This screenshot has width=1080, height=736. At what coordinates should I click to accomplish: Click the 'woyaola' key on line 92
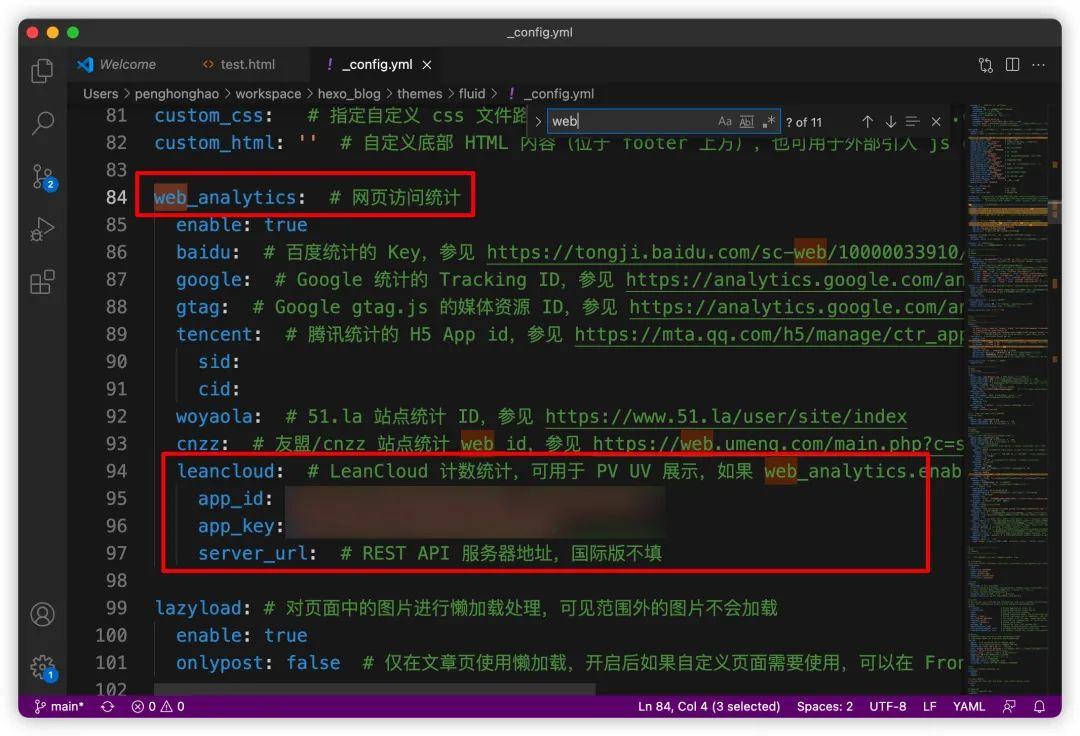click(214, 417)
